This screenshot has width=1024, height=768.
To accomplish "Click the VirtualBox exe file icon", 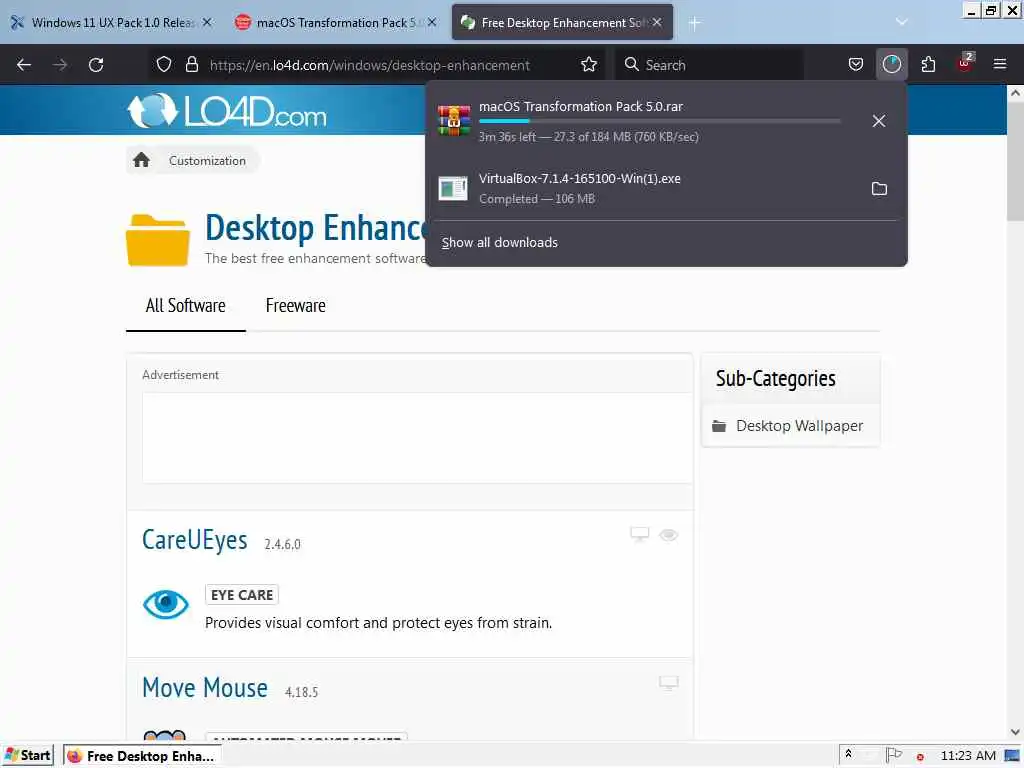I will [453, 189].
